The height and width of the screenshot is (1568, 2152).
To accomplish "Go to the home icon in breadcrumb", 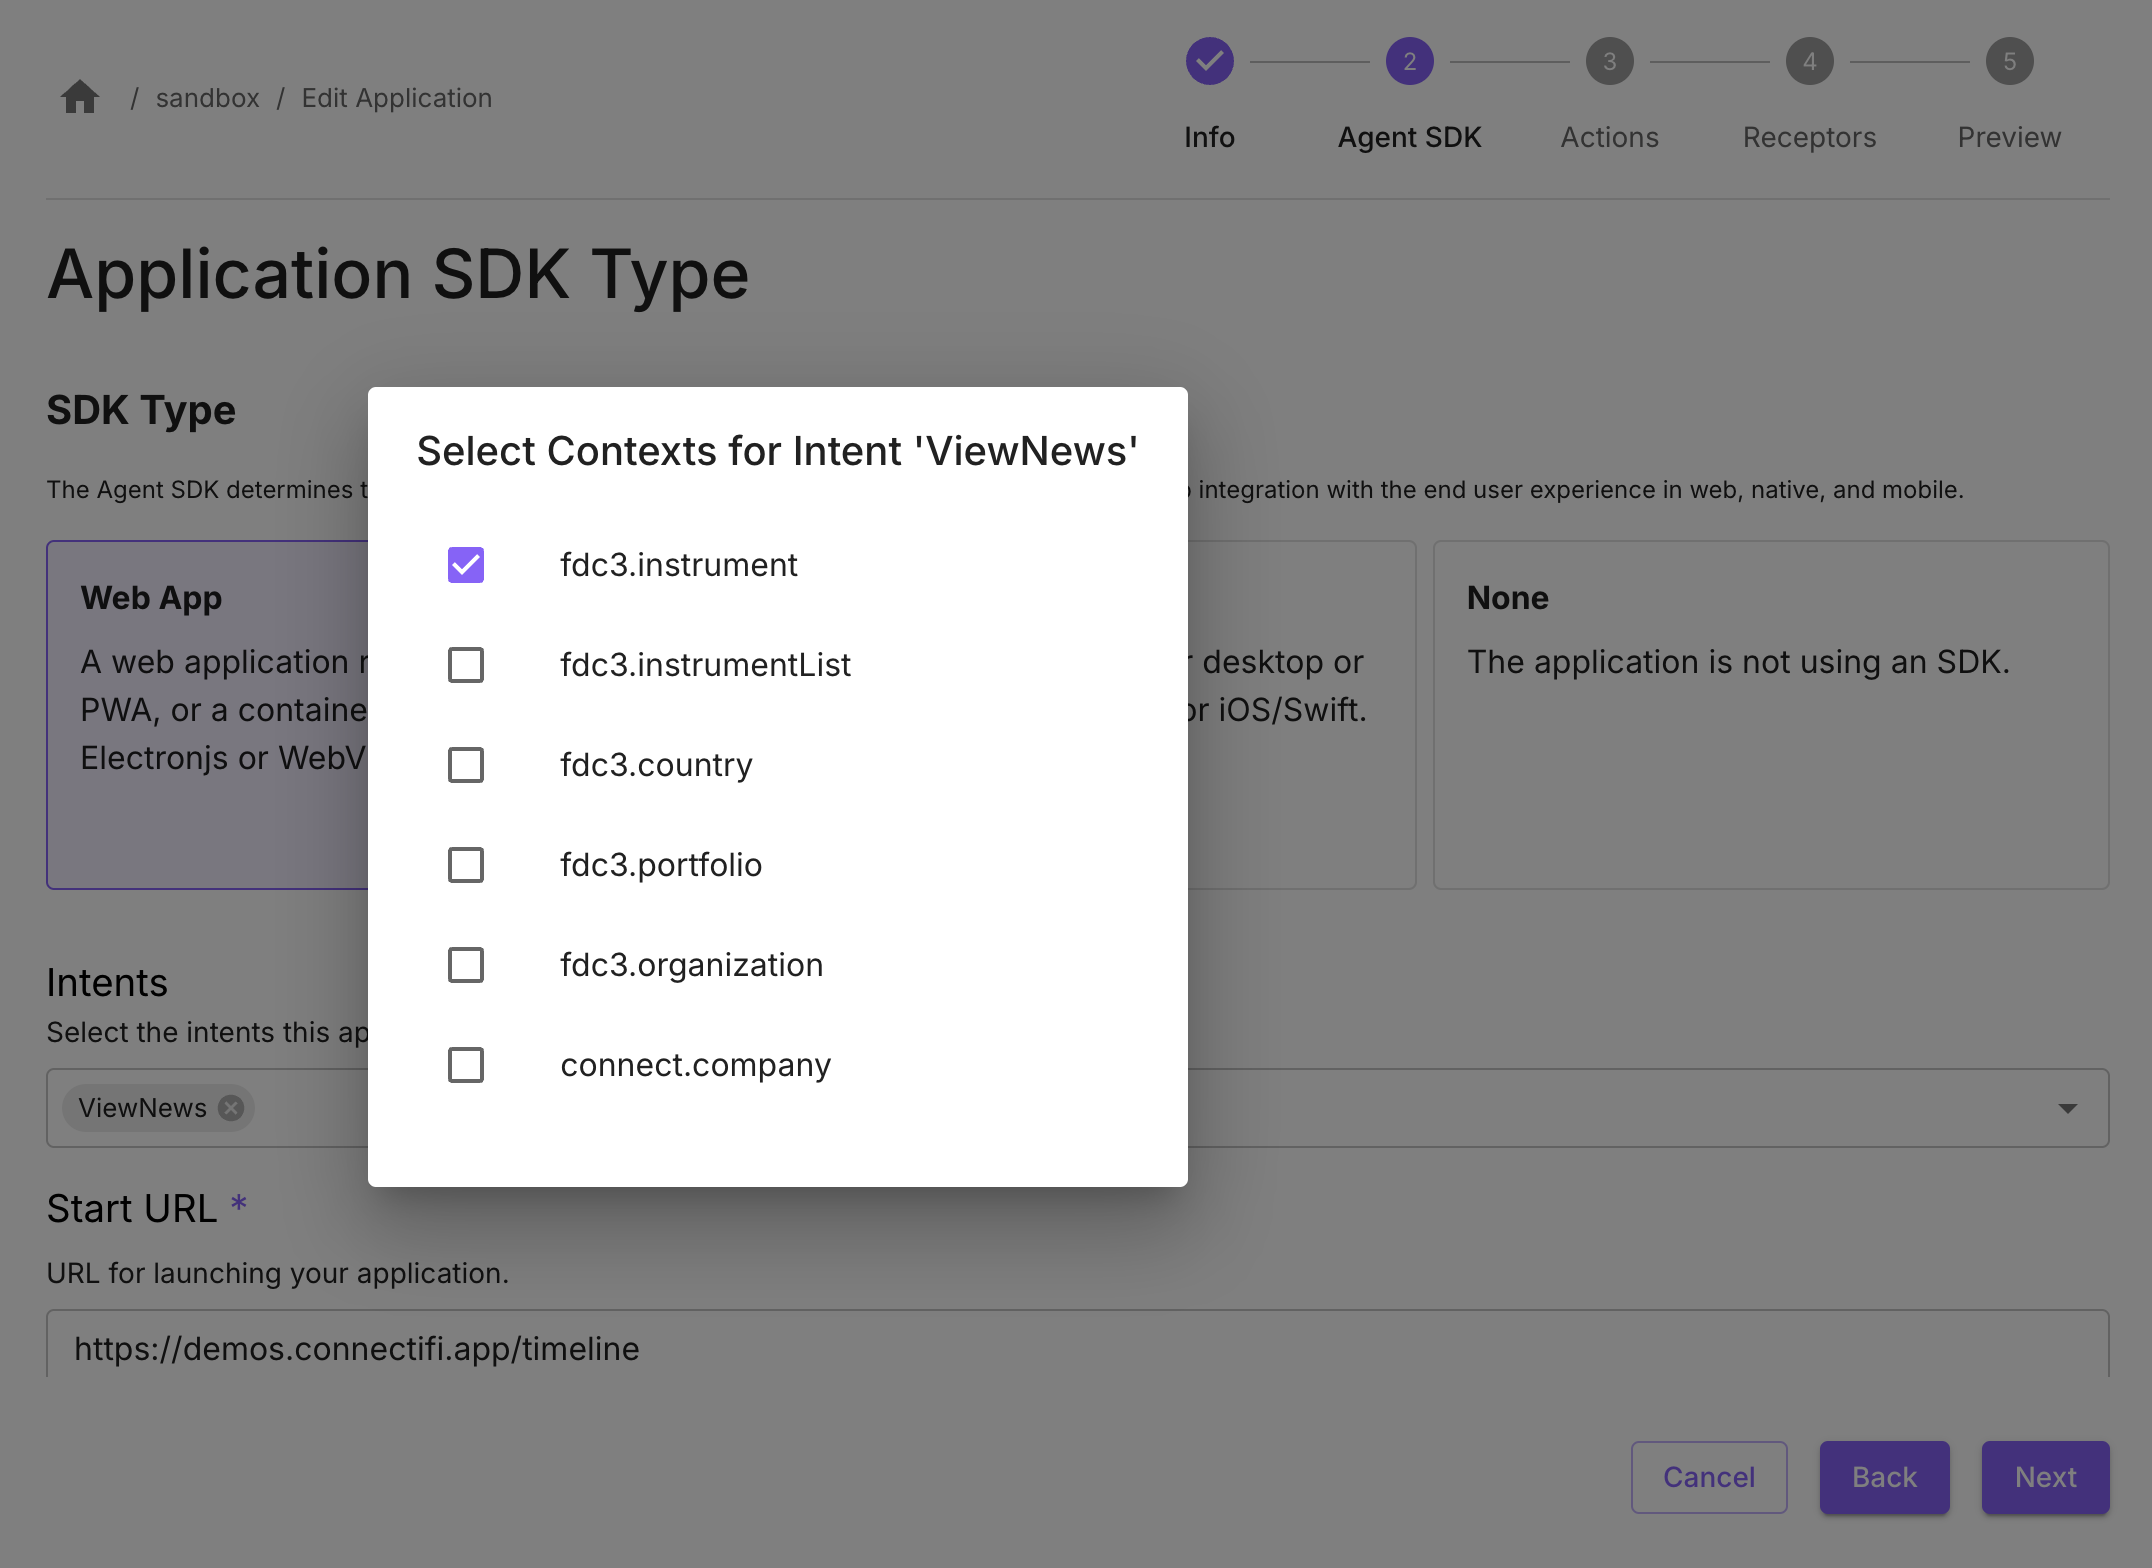I will (80, 97).
